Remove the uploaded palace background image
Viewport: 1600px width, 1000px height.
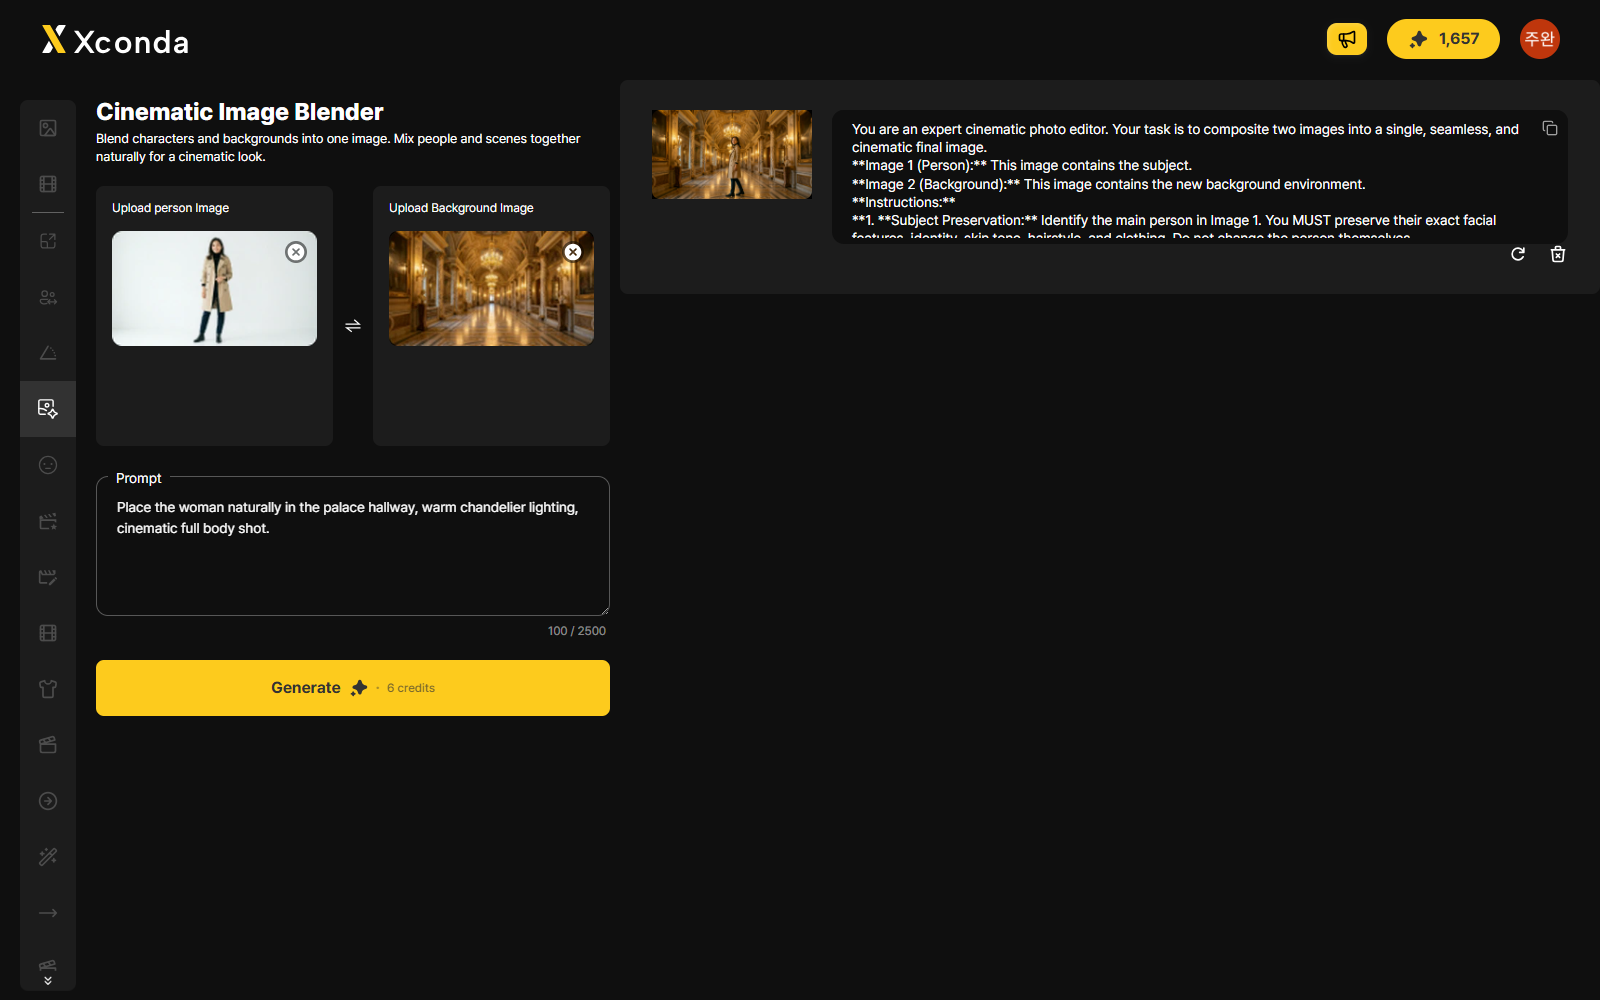click(573, 252)
